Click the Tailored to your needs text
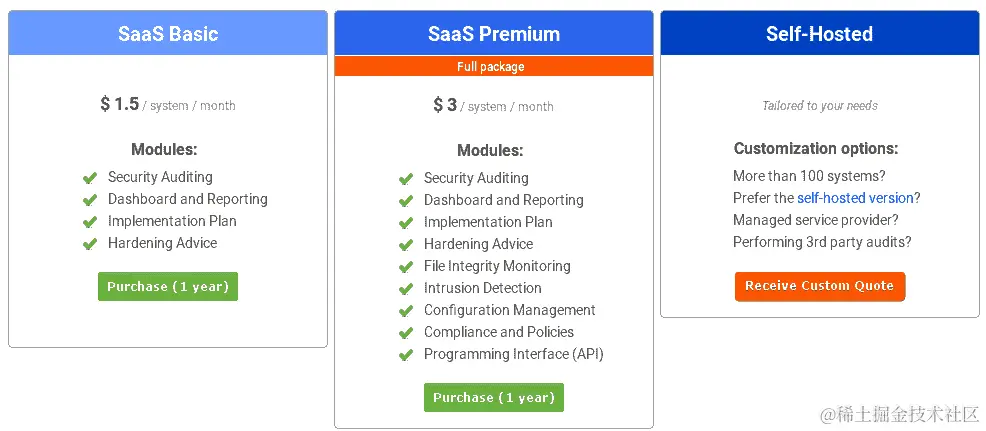 point(819,106)
